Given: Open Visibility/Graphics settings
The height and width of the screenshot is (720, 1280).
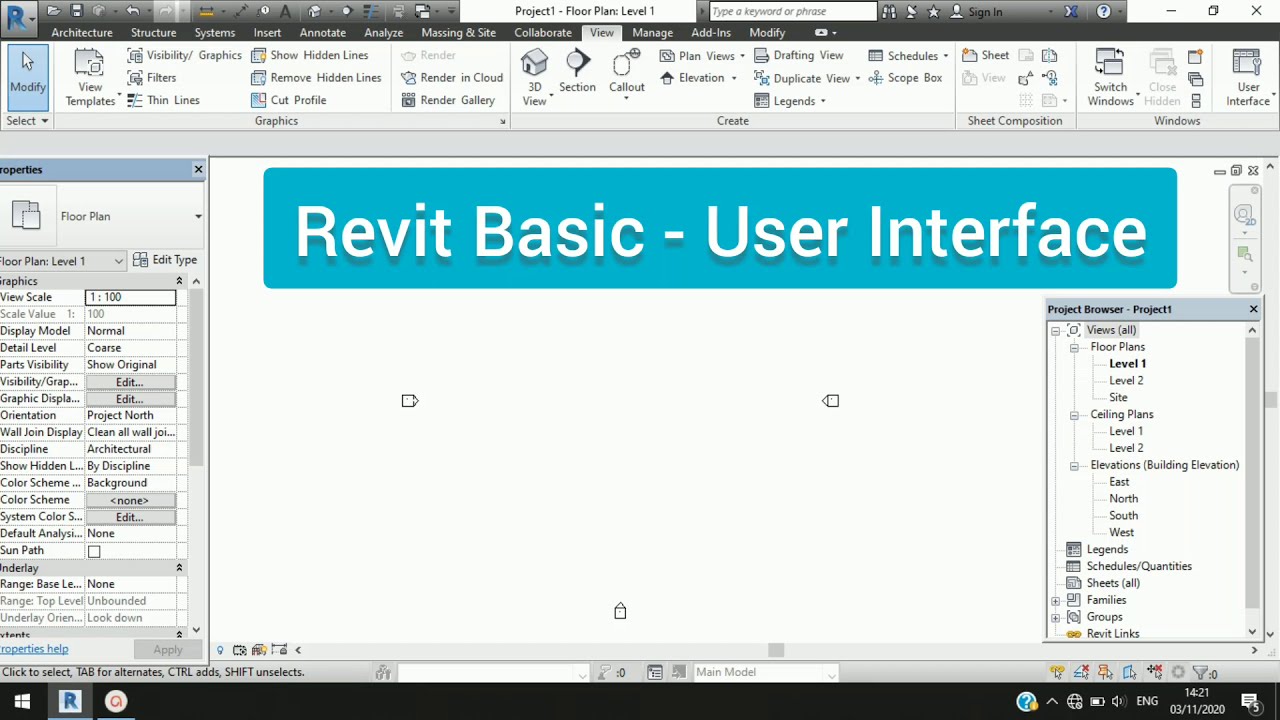Looking at the screenshot, I should point(184,55).
